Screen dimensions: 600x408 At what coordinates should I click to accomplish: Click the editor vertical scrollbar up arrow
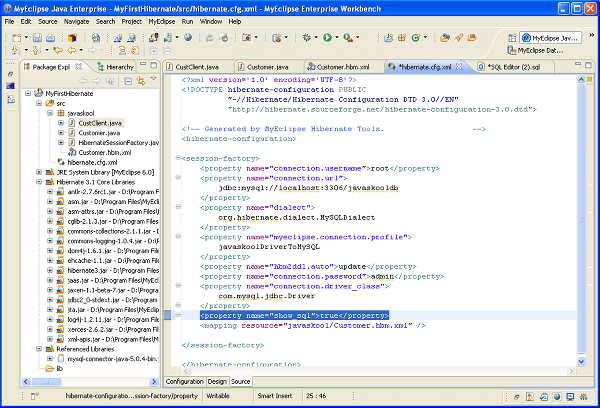point(581,79)
